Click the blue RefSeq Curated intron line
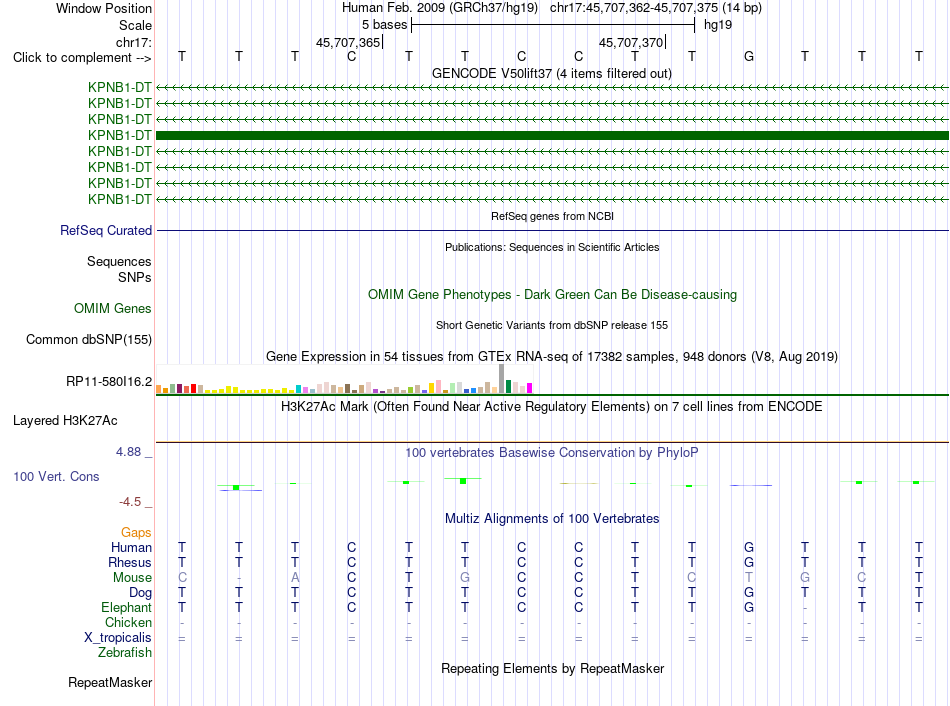 (553, 230)
